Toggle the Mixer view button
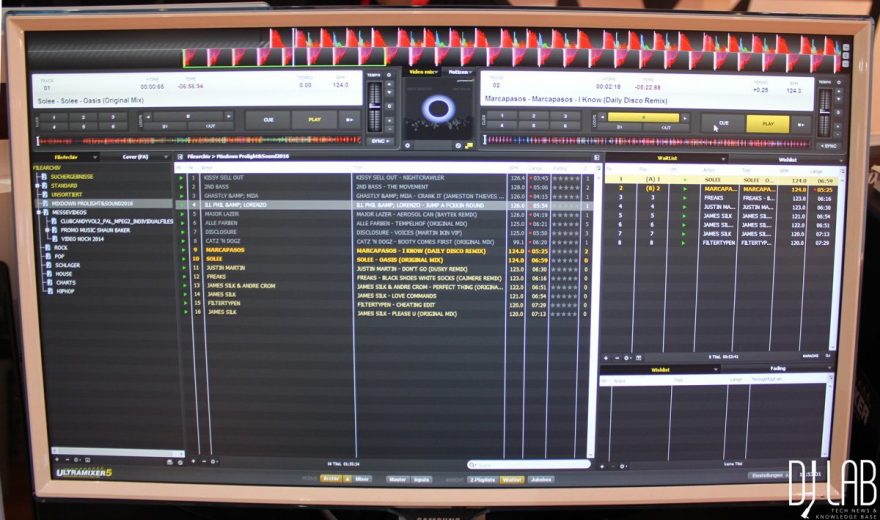The height and width of the screenshot is (520, 880). 362,479
